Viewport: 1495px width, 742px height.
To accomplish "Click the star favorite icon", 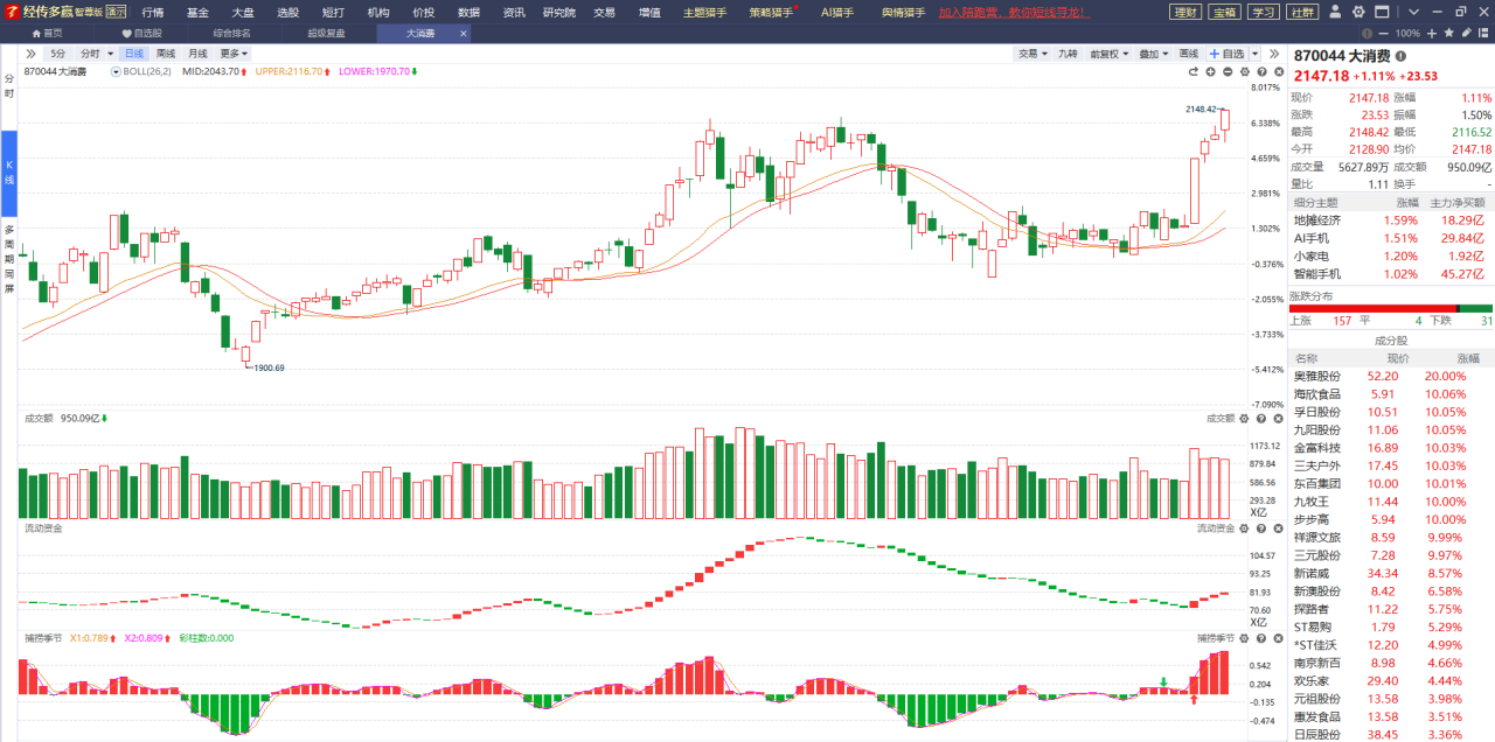I will pyautogui.click(x=1449, y=33).
